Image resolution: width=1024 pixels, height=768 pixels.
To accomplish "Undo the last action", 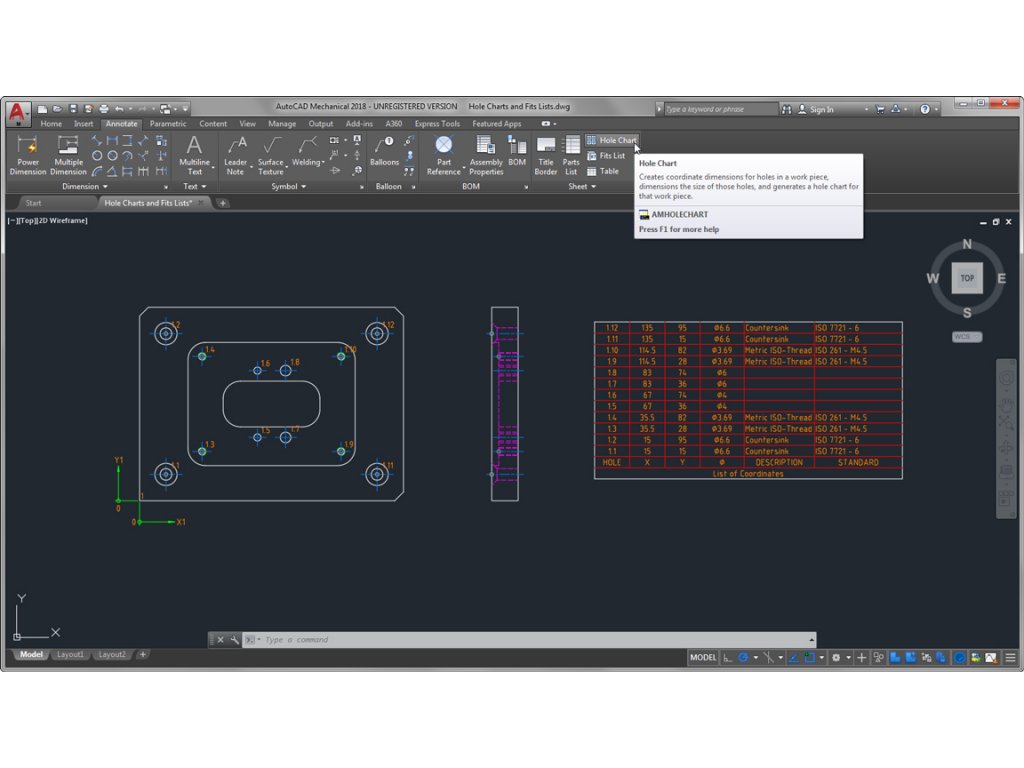I will coord(119,109).
